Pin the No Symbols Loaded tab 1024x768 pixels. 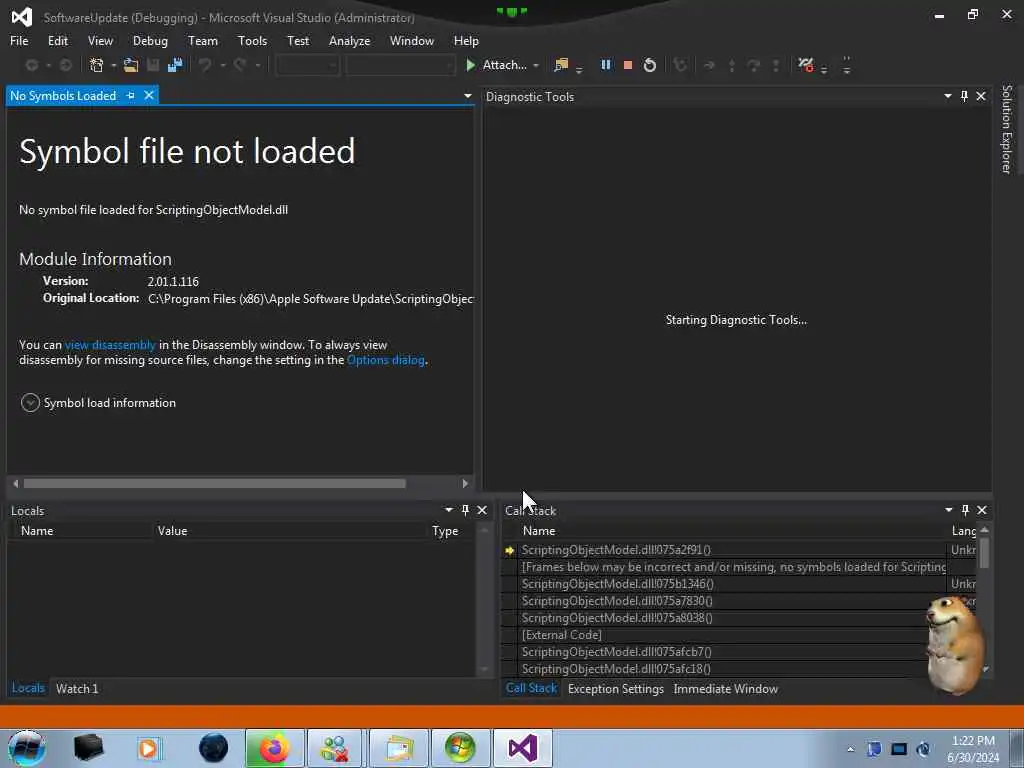point(131,96)
